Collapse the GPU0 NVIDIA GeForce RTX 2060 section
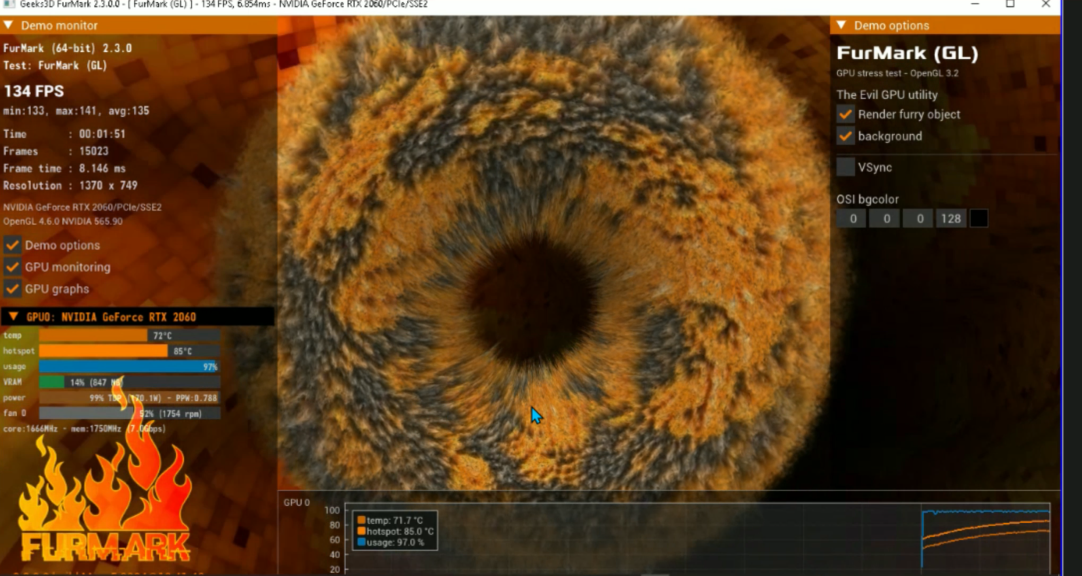 point(13,317)
